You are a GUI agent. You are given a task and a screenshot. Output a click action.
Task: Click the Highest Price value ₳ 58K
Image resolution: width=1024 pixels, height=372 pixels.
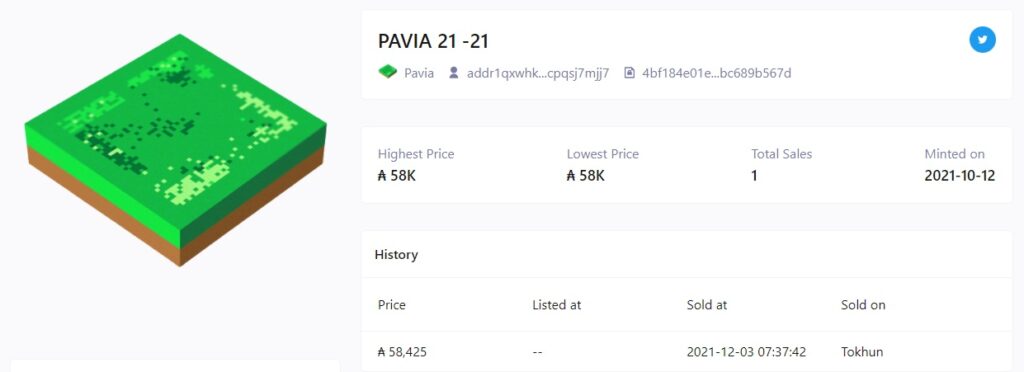point(396,176)
